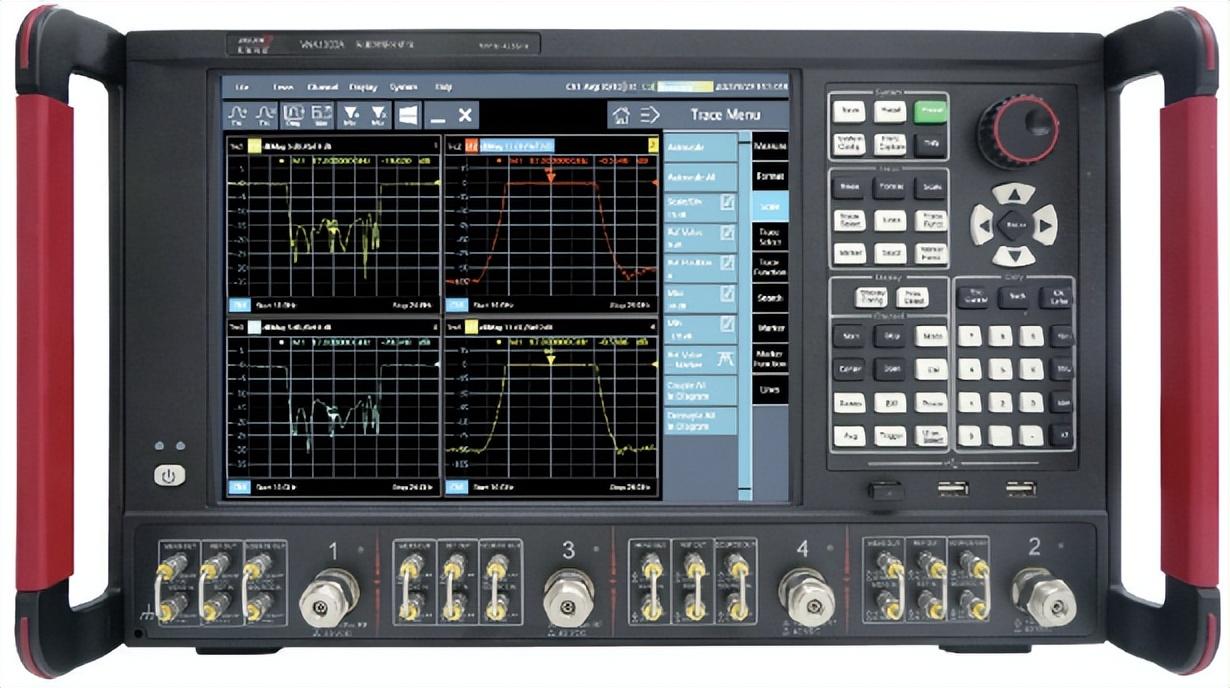Click the edit icon on the Ref Value softkey
Image resolution: width=1230 pixels, height=688 pixels.
click(x=727, y=234)
